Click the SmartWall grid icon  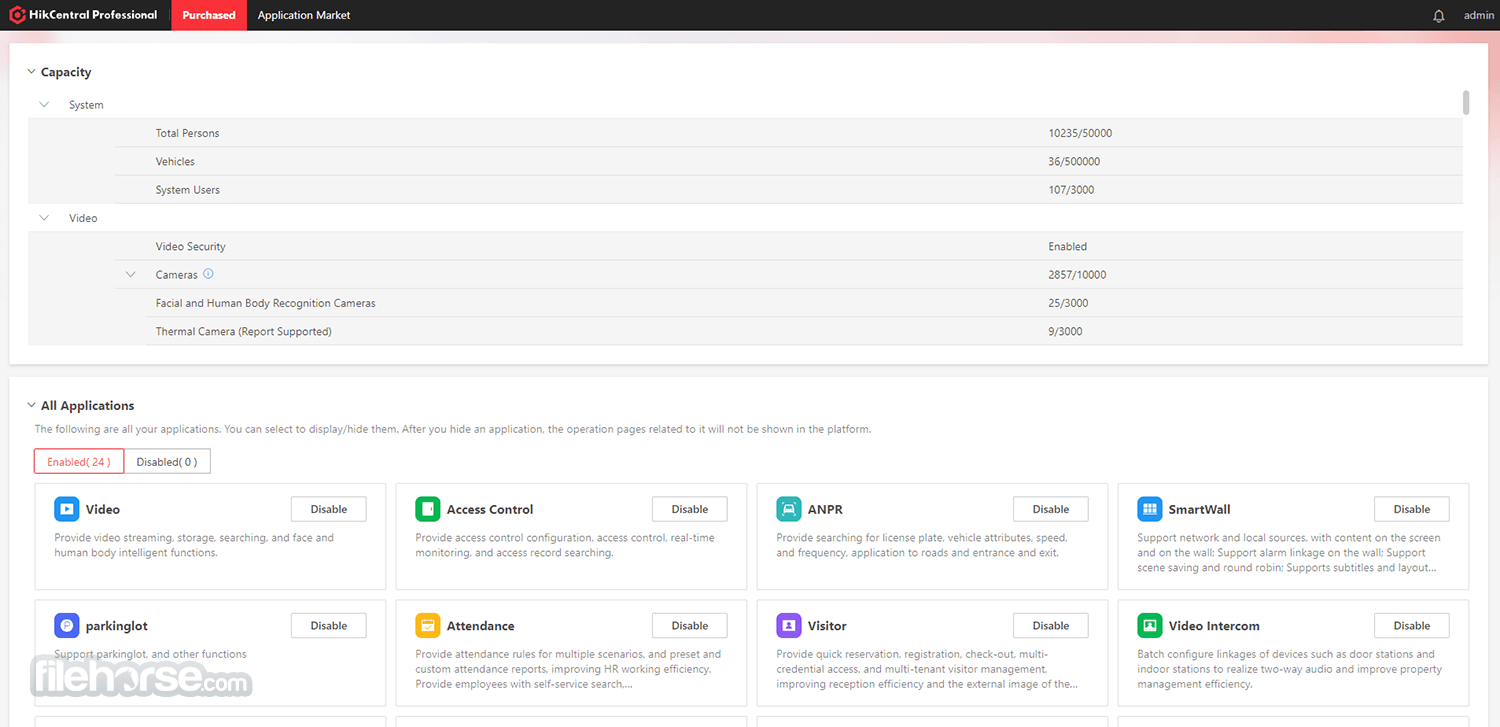pyautogui.click(x=1150, y=509)
